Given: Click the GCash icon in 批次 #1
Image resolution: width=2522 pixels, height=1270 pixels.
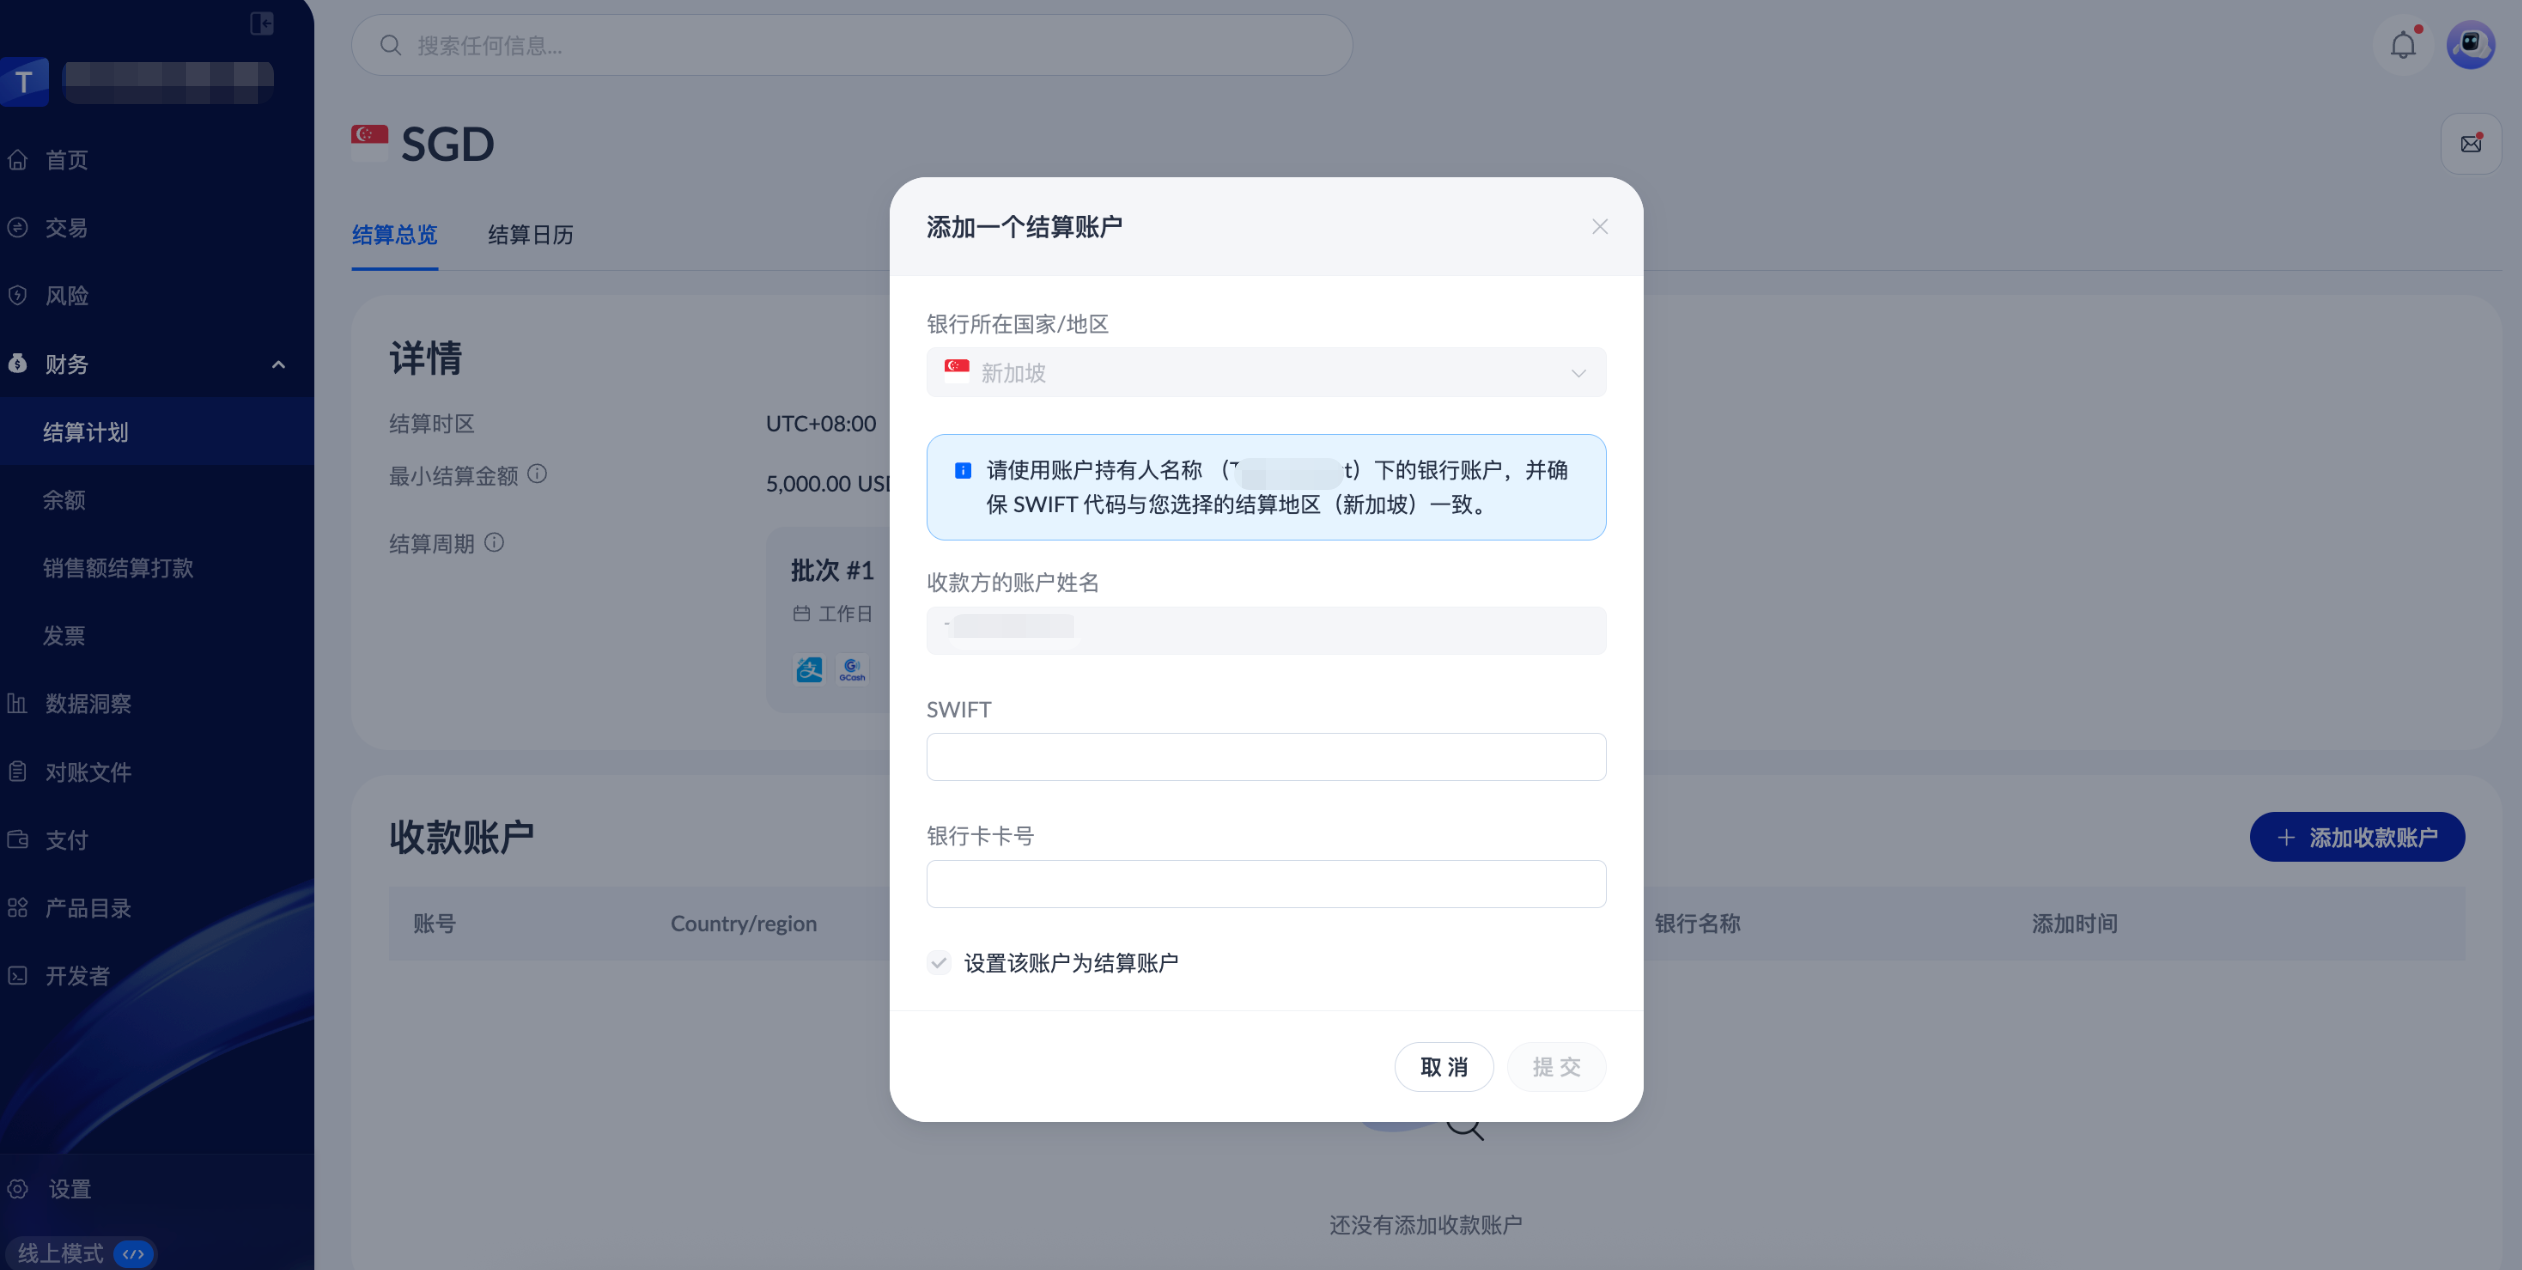Looking at the screenshot, I should [852, 669].
